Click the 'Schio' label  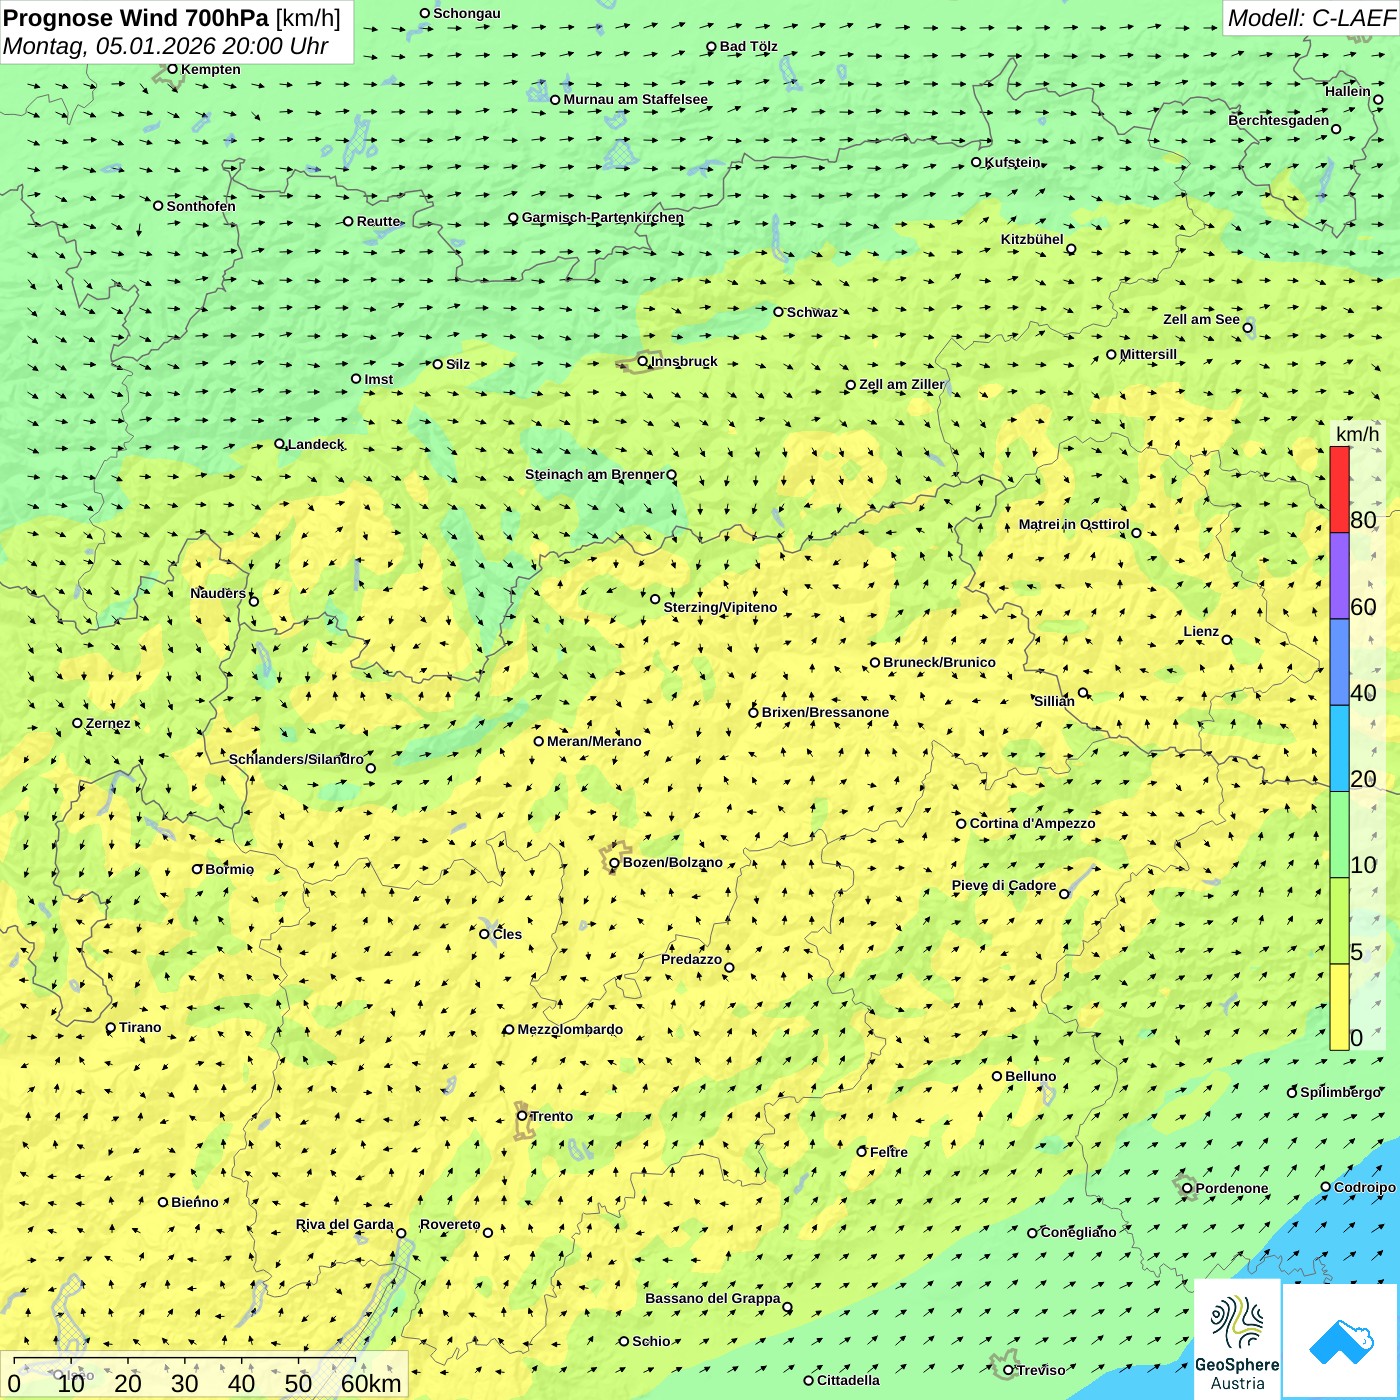651,1341
